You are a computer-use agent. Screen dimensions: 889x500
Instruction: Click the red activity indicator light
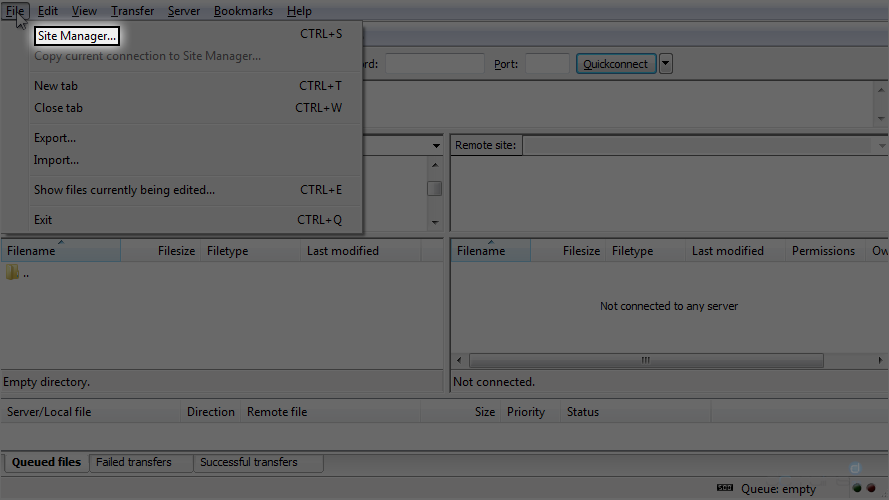coord(871,488)
